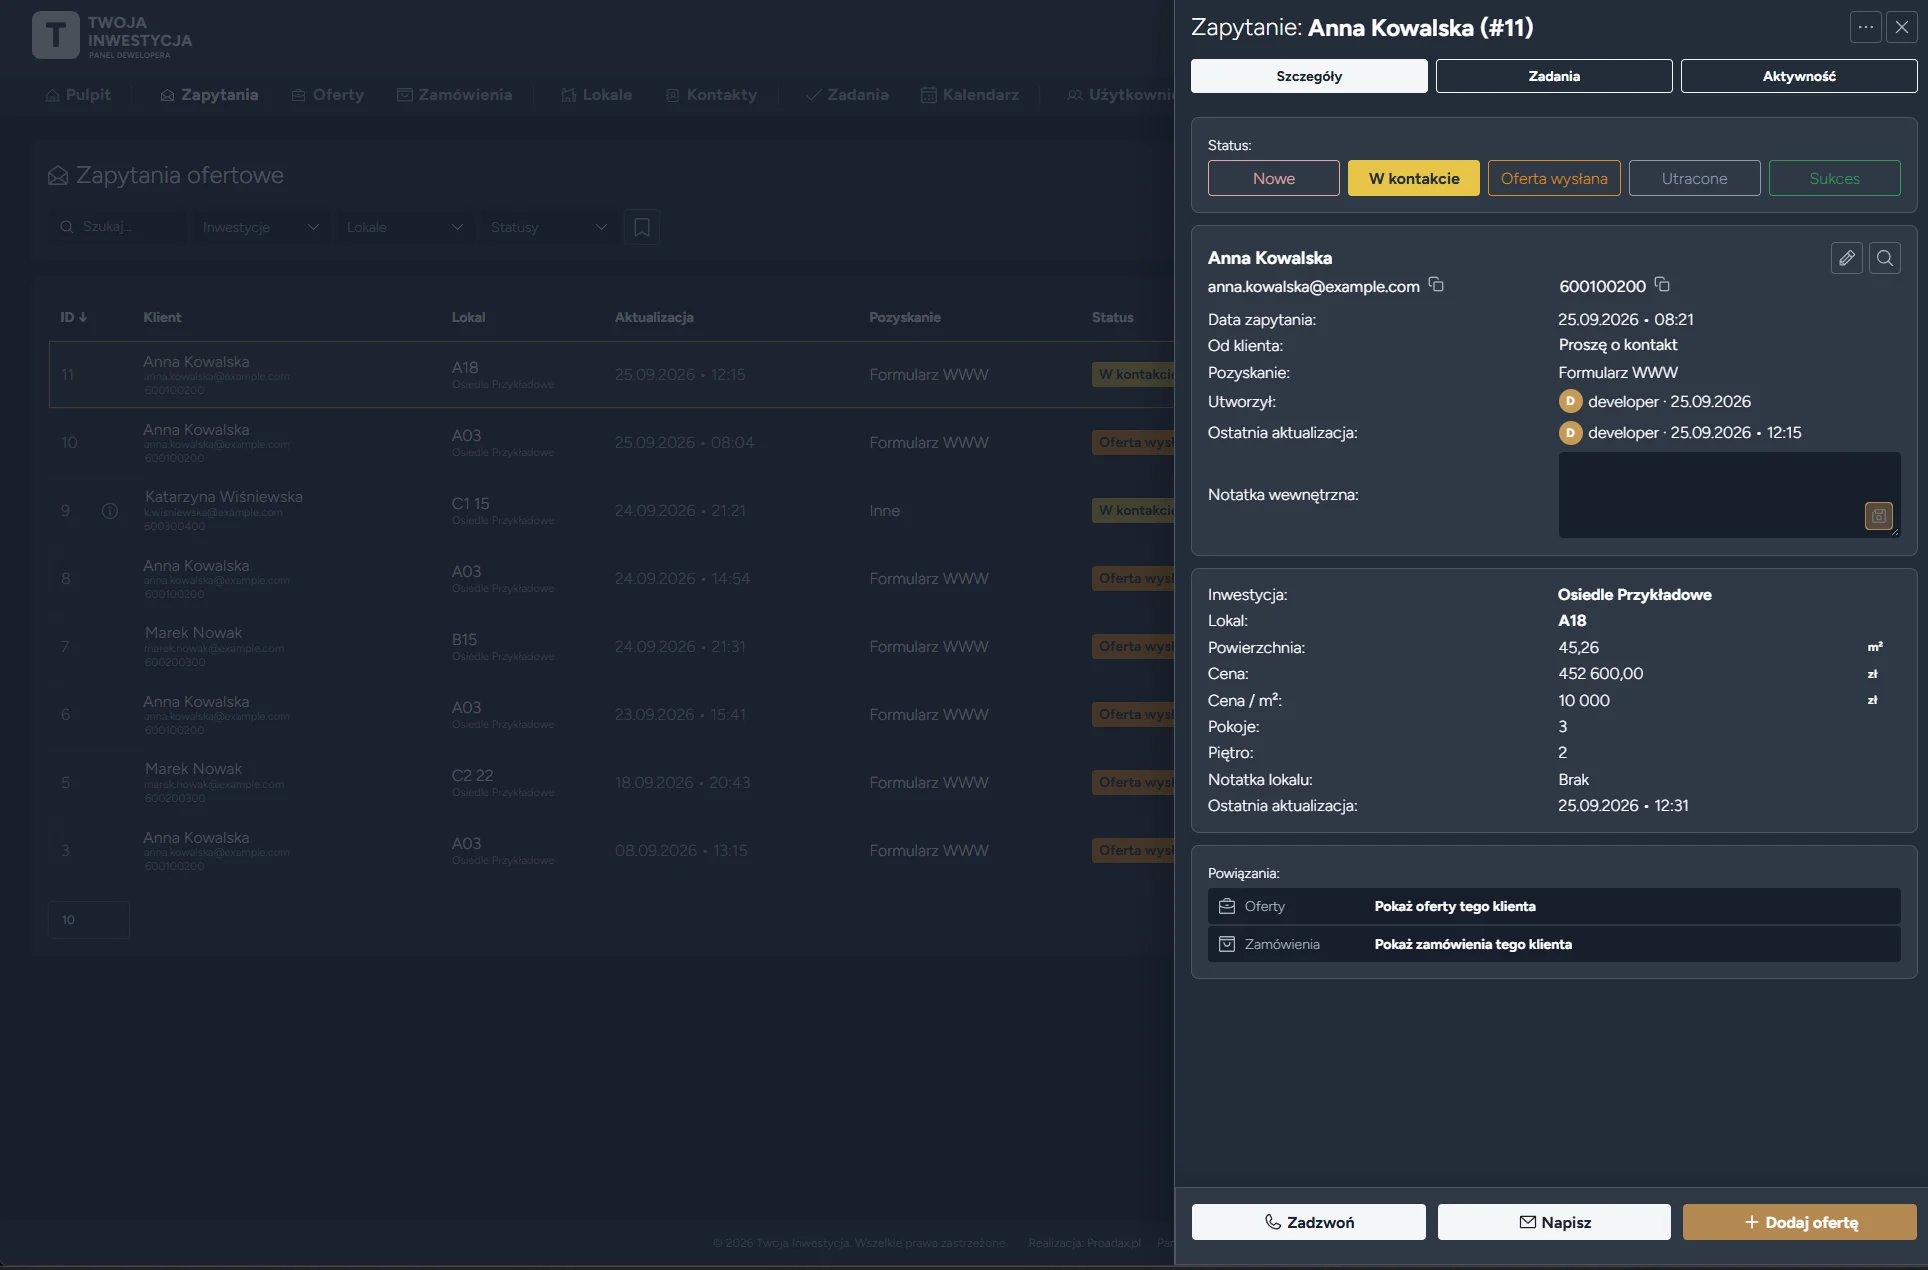Expand the Inwestycje filter dropdown
Viewport: 1928px width, 1270px height.
coord(260,227)
